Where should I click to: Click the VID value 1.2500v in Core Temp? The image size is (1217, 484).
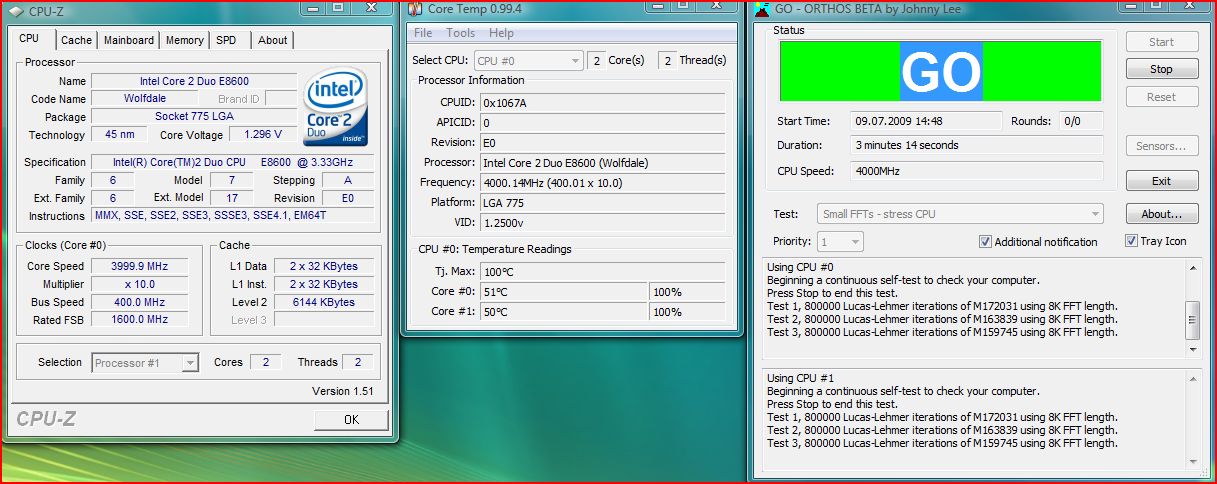(x=602, y=222)
